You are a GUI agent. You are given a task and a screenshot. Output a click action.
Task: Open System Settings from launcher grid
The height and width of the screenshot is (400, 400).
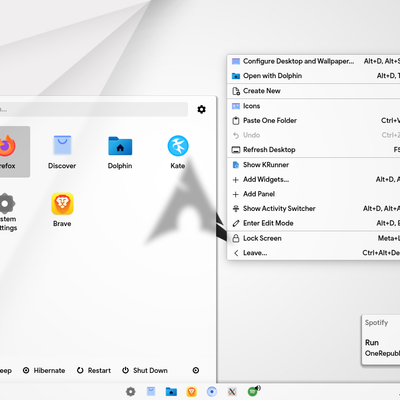click(x=7, y=212)
